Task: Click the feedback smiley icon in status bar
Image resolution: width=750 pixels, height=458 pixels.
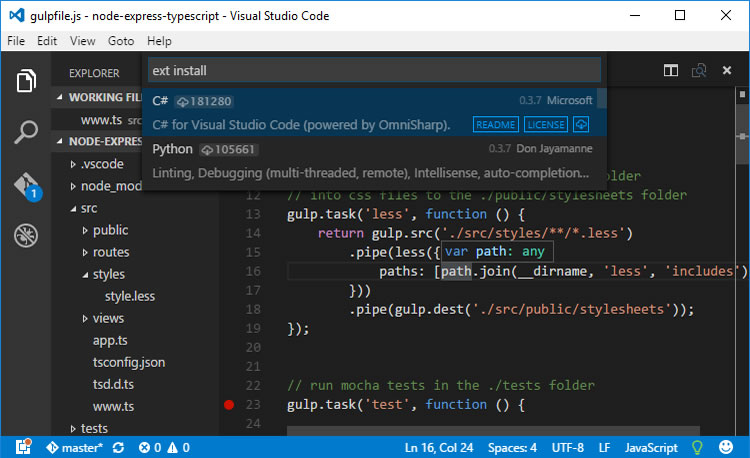Action: (726, 447)
